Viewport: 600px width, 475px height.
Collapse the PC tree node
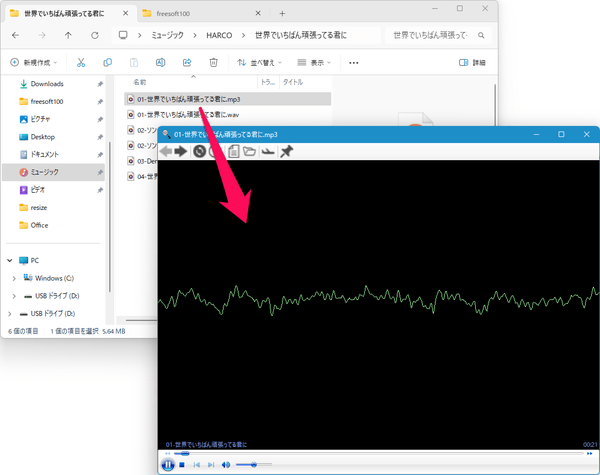tap(10, 260)
